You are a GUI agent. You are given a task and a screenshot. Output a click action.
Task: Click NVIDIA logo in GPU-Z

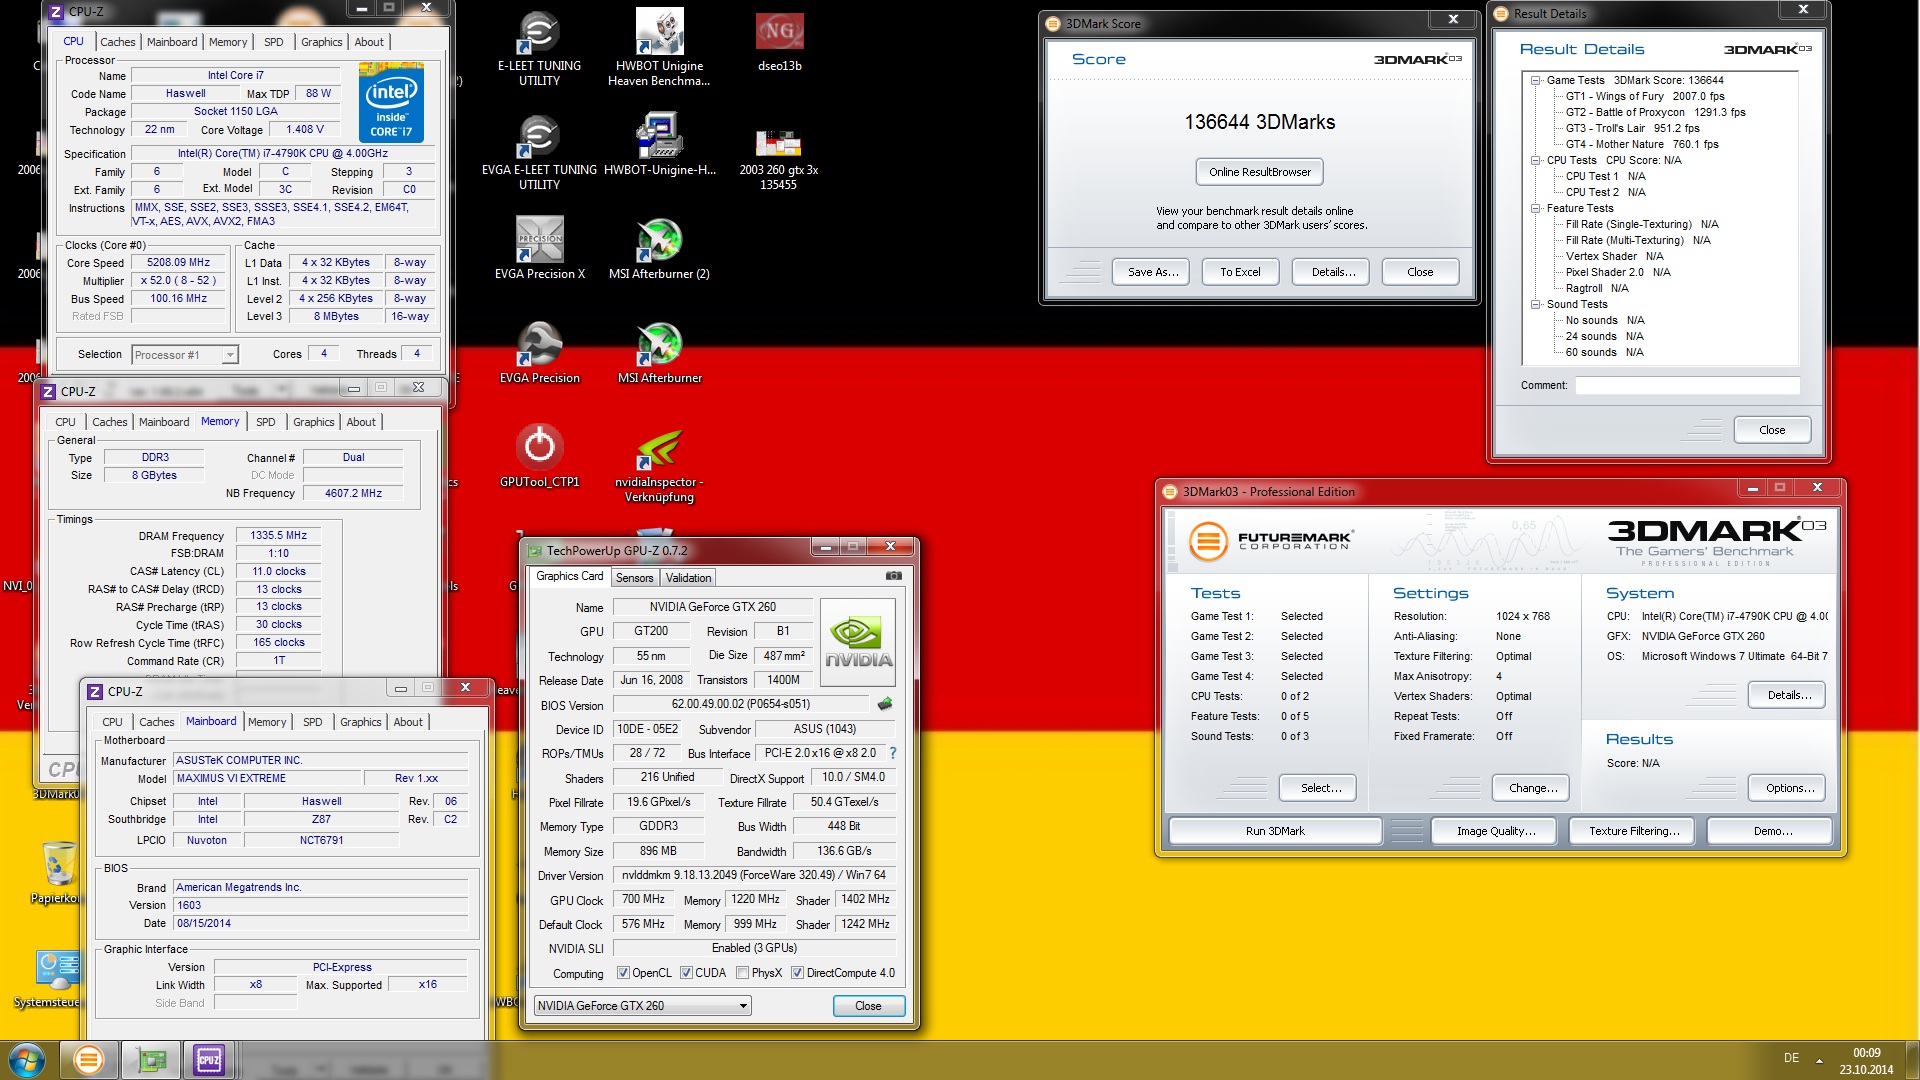click(x=858, y=642)
